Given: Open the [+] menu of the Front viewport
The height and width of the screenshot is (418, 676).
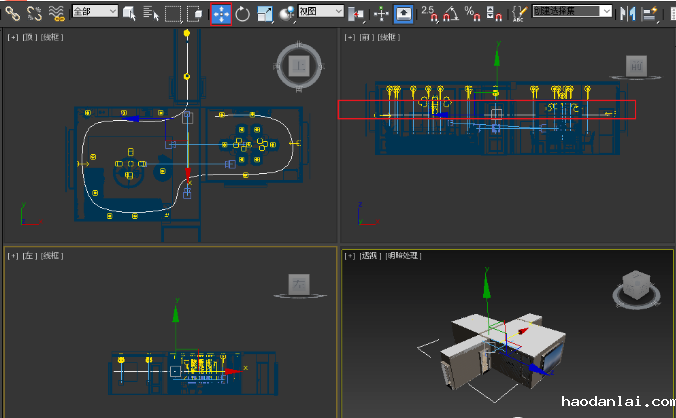Looking at the screenshot, I should click(x=350, y=37).
